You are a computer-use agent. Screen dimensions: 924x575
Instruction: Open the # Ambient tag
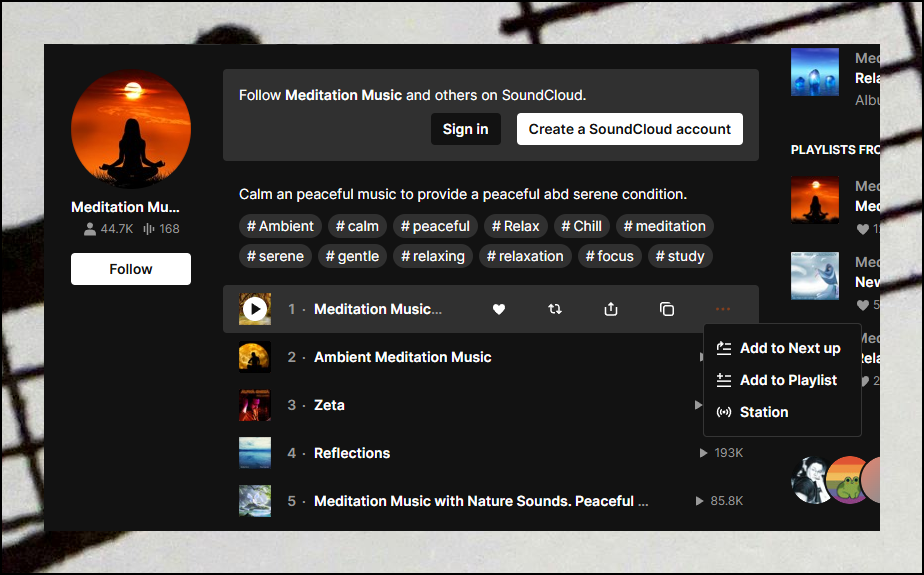pyautogui.click(x=280, y=226)
